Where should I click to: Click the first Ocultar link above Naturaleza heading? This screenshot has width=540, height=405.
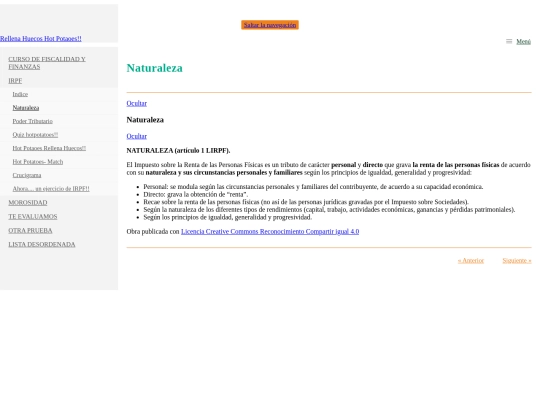pyautogui.click(x=137, y=103)
